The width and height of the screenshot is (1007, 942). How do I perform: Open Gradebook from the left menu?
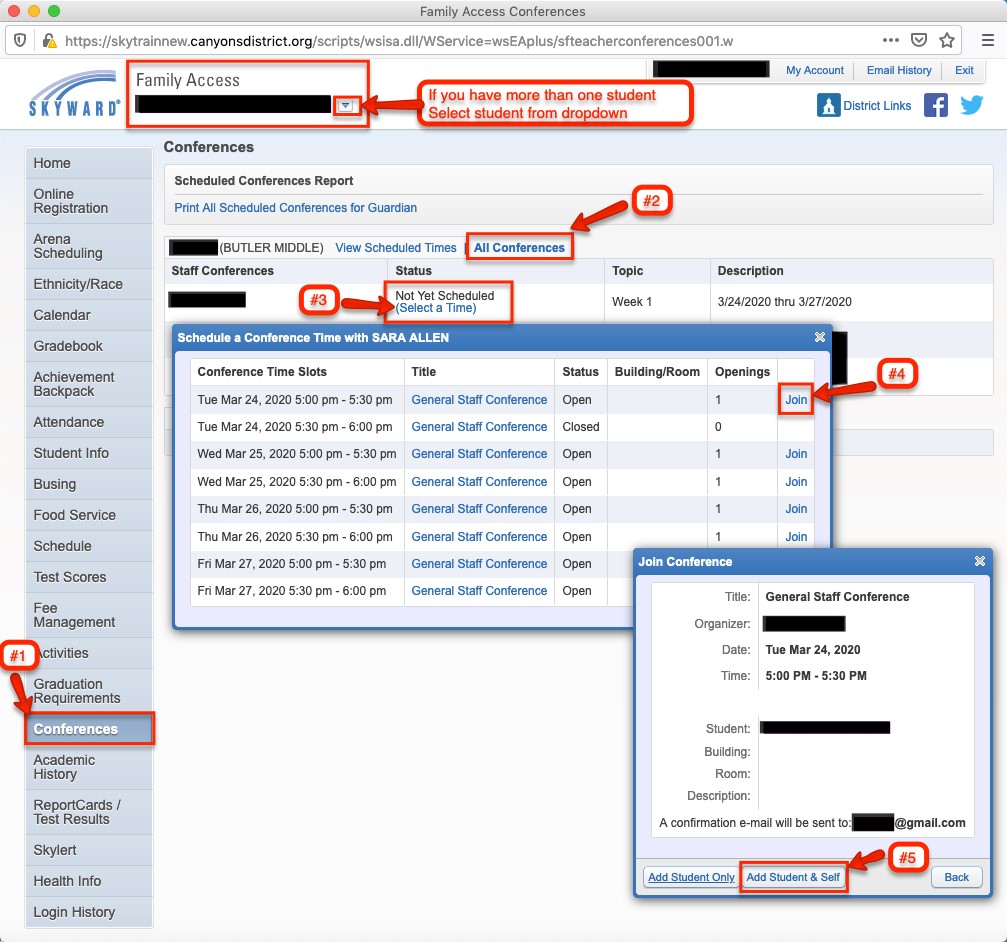tap(68, 346)
